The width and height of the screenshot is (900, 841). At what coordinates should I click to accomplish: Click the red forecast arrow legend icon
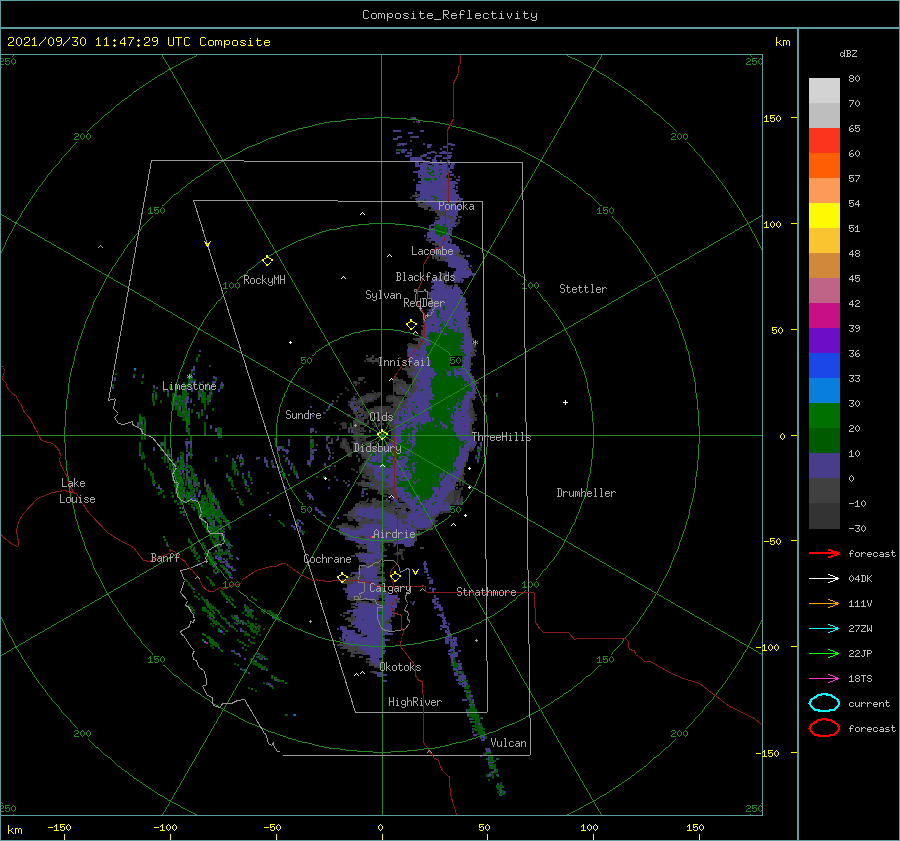[824, 553]
